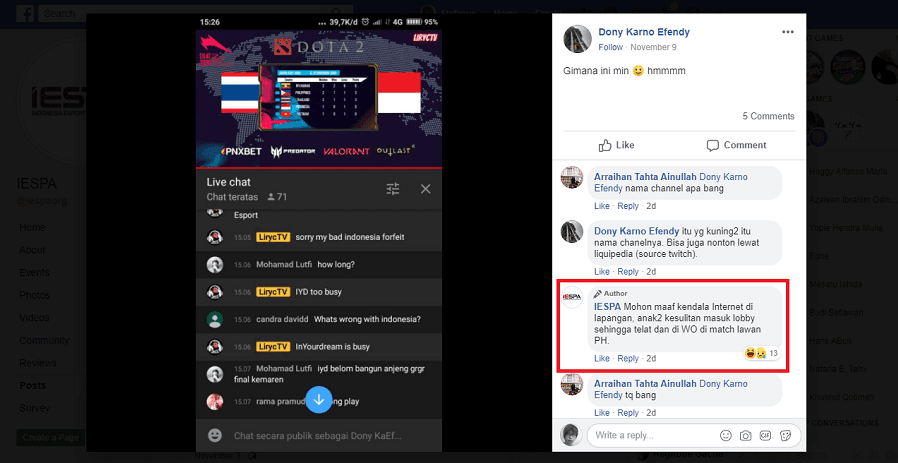
Task: Click the reaction emojis on IESPA comment
Action: coord(755,353)
